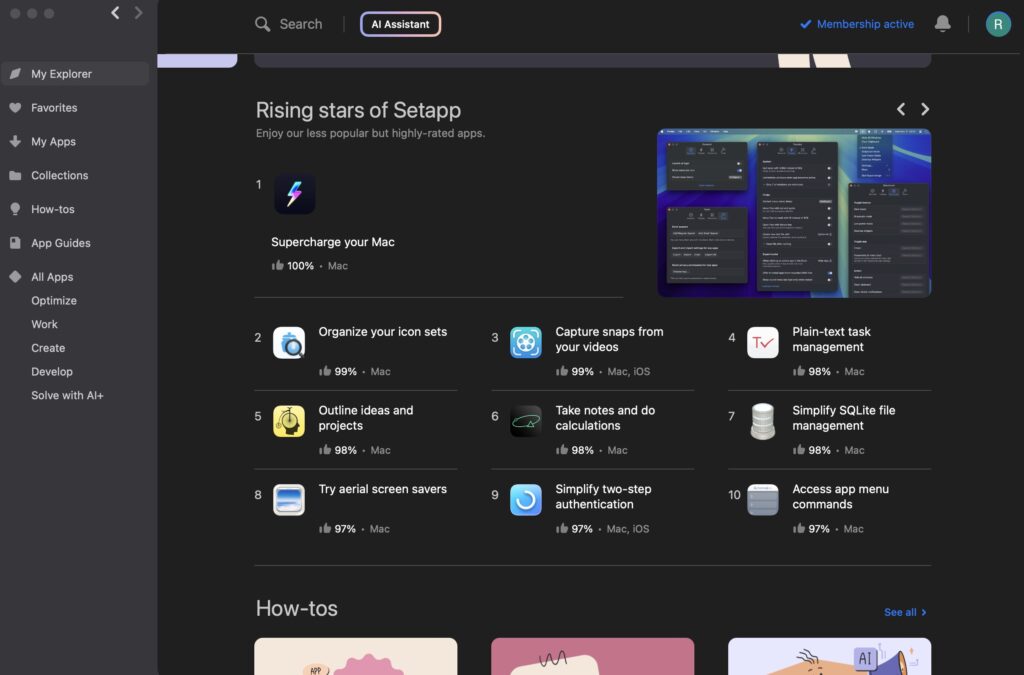Open the video snaps capture app icon
1024x675 pixels.
point(526,343)
